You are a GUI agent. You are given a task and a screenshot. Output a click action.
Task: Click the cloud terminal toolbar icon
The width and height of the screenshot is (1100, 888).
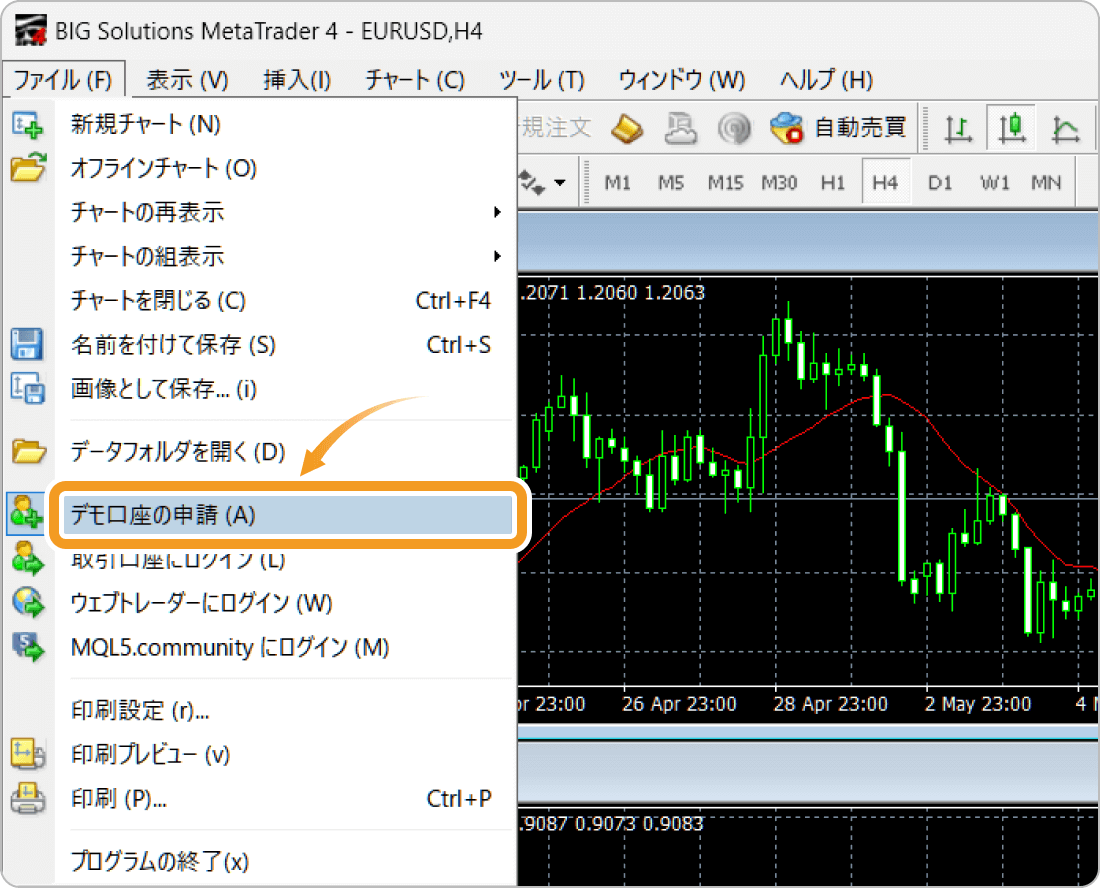pyautogui.click(x=680, y=128)
